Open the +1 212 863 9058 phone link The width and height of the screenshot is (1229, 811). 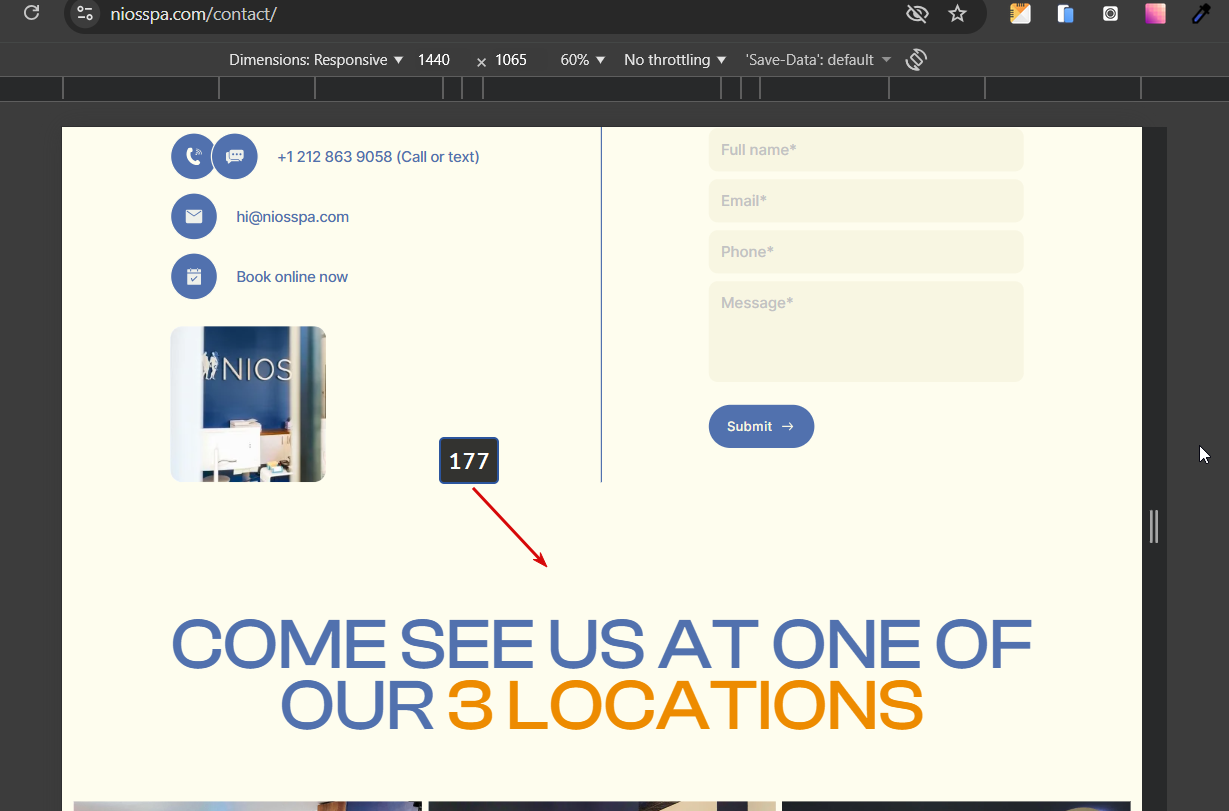378,157
